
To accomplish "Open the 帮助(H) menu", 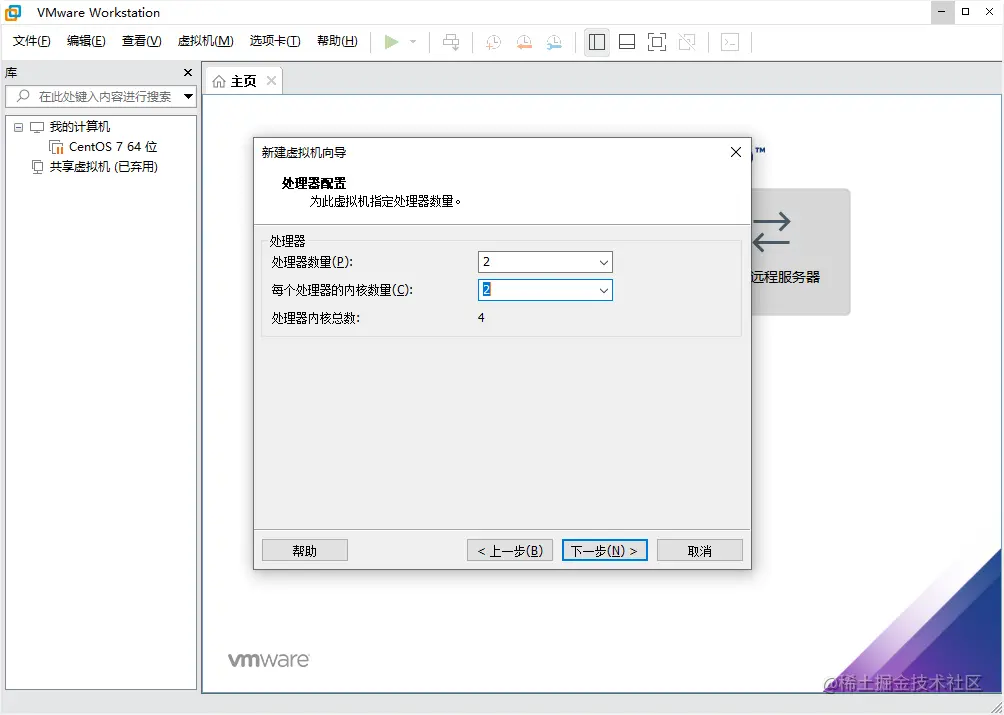I will pos(337,42).
